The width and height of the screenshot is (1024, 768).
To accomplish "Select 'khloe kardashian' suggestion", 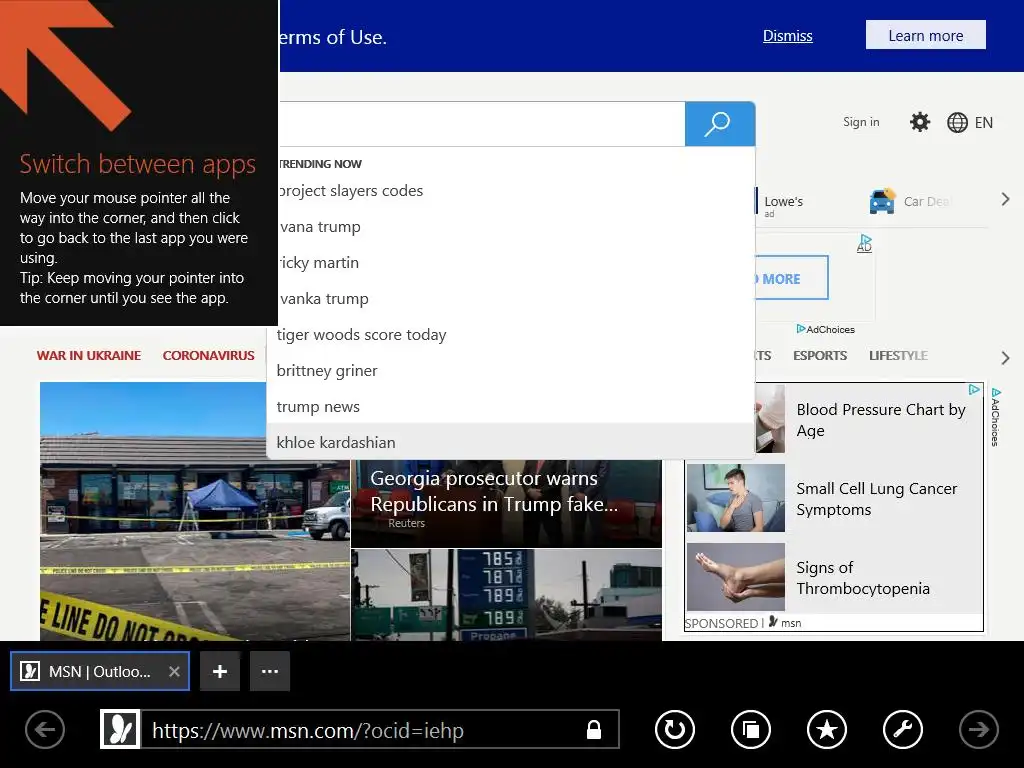I will pyautogui.click(x=511, y=442).
